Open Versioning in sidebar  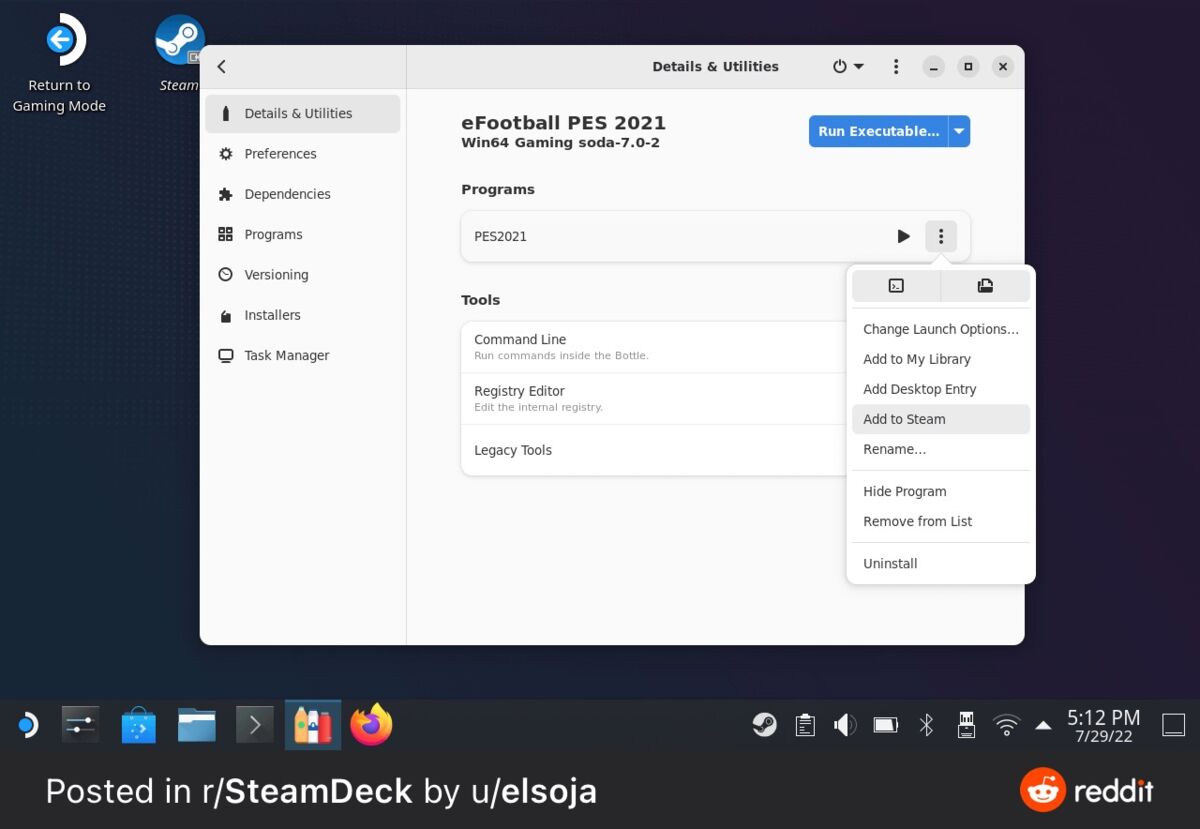(303, 274)
